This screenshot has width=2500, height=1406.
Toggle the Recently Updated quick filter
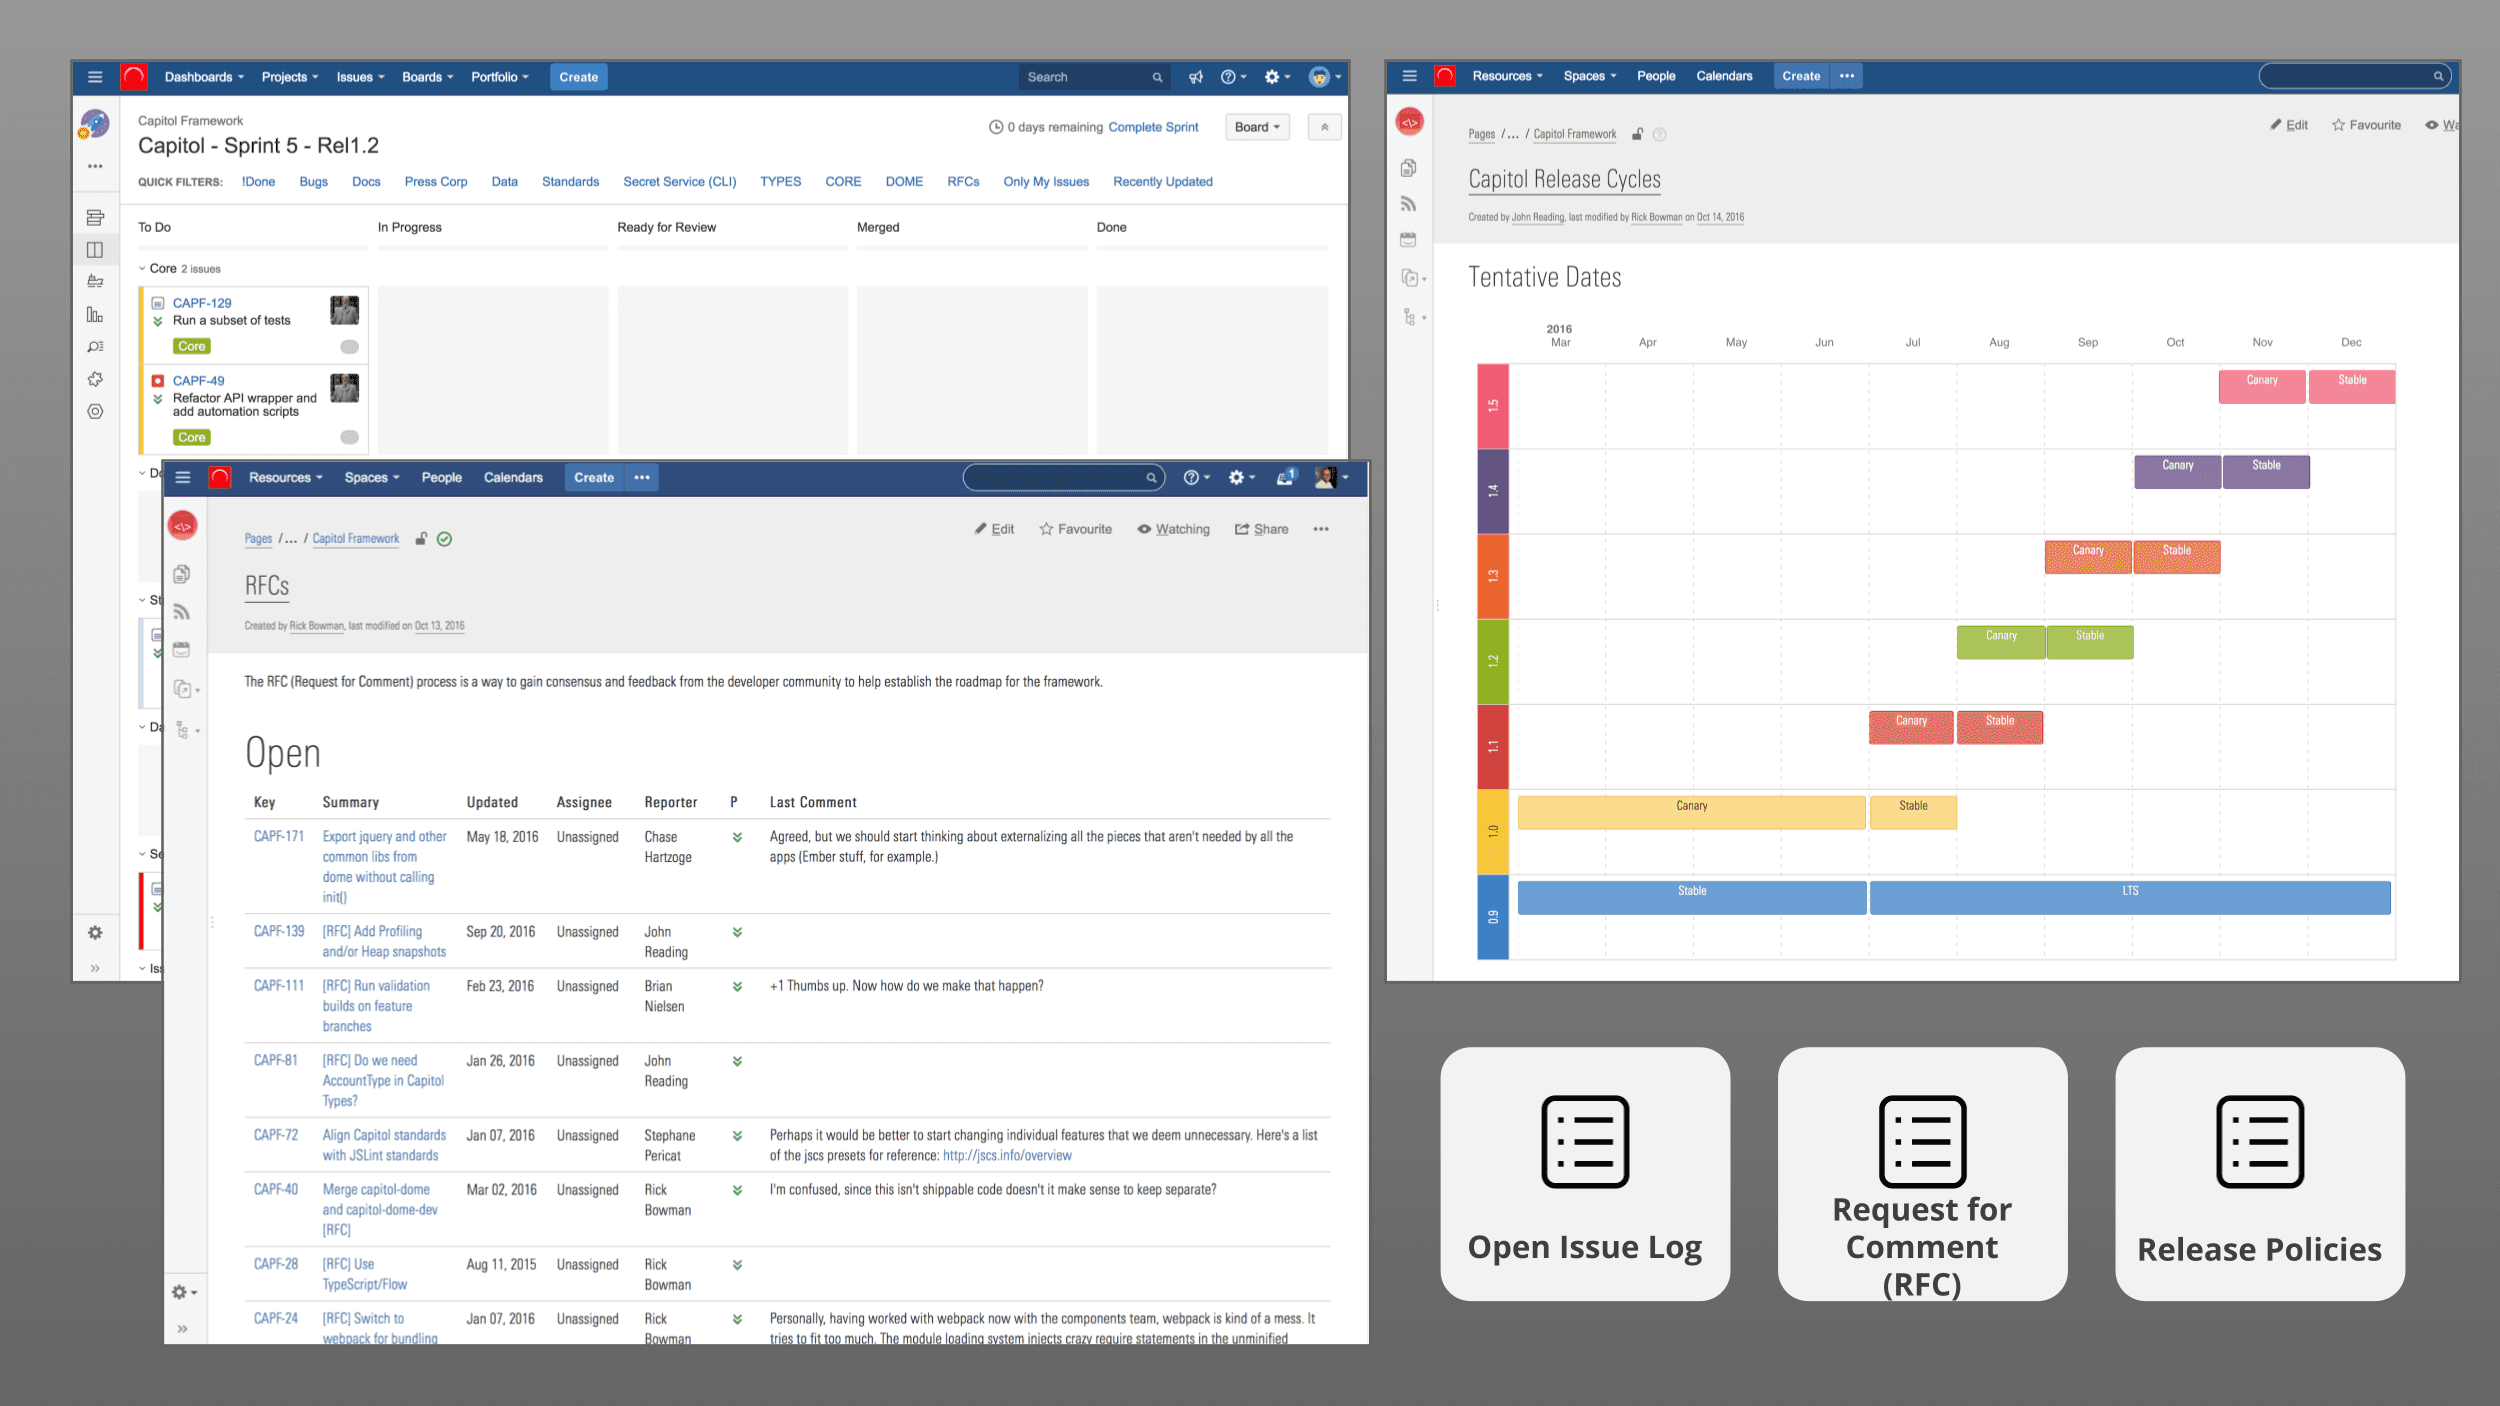point(1163,181)
